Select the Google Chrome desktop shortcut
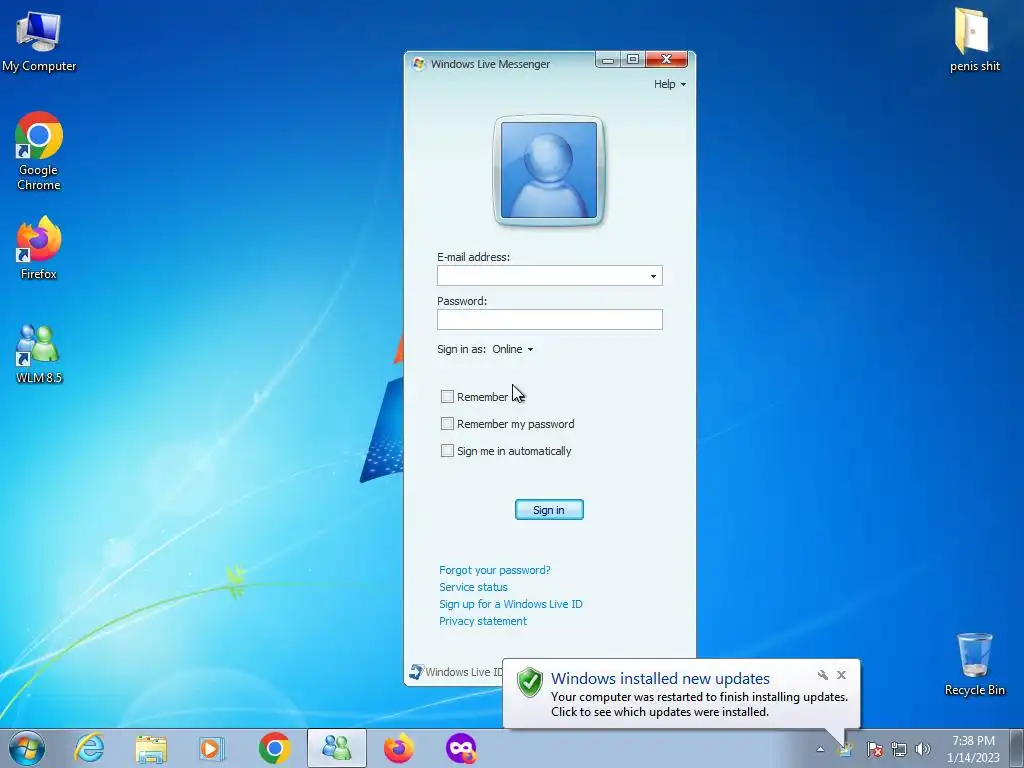The image size is (1024, 768). coord(39,152)
